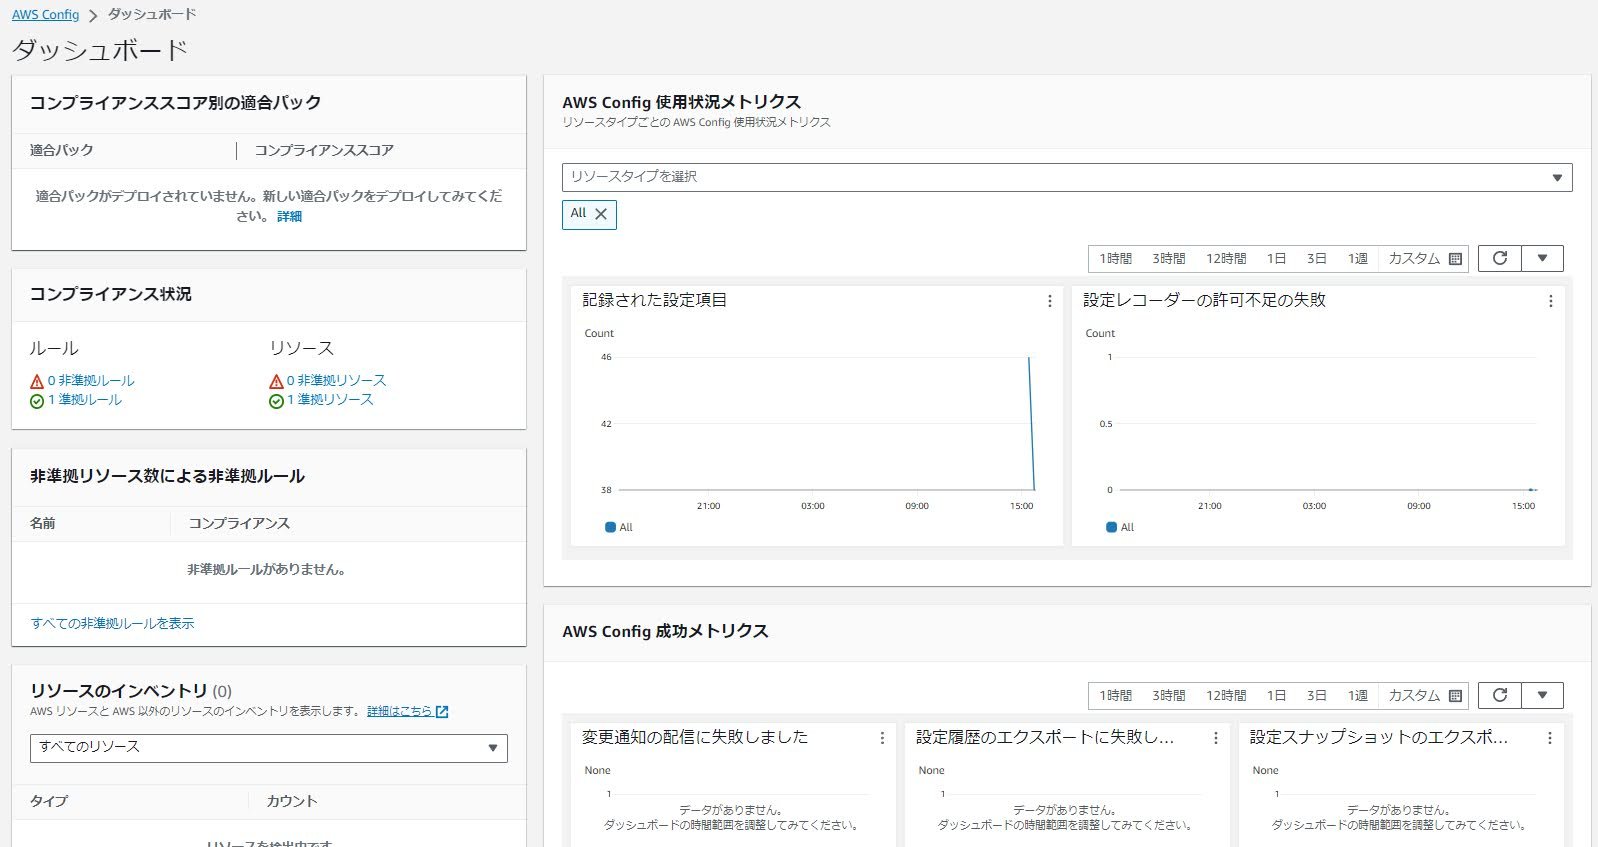Select 12時間 range in usage metrics
Screen dimensions: 1598x847
[1226, 259]
